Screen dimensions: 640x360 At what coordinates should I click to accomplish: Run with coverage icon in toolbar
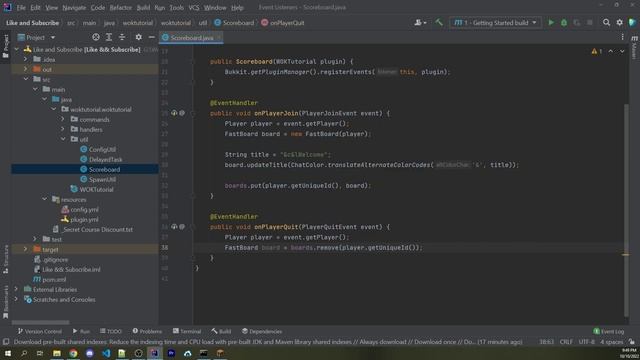coord(577,23)
